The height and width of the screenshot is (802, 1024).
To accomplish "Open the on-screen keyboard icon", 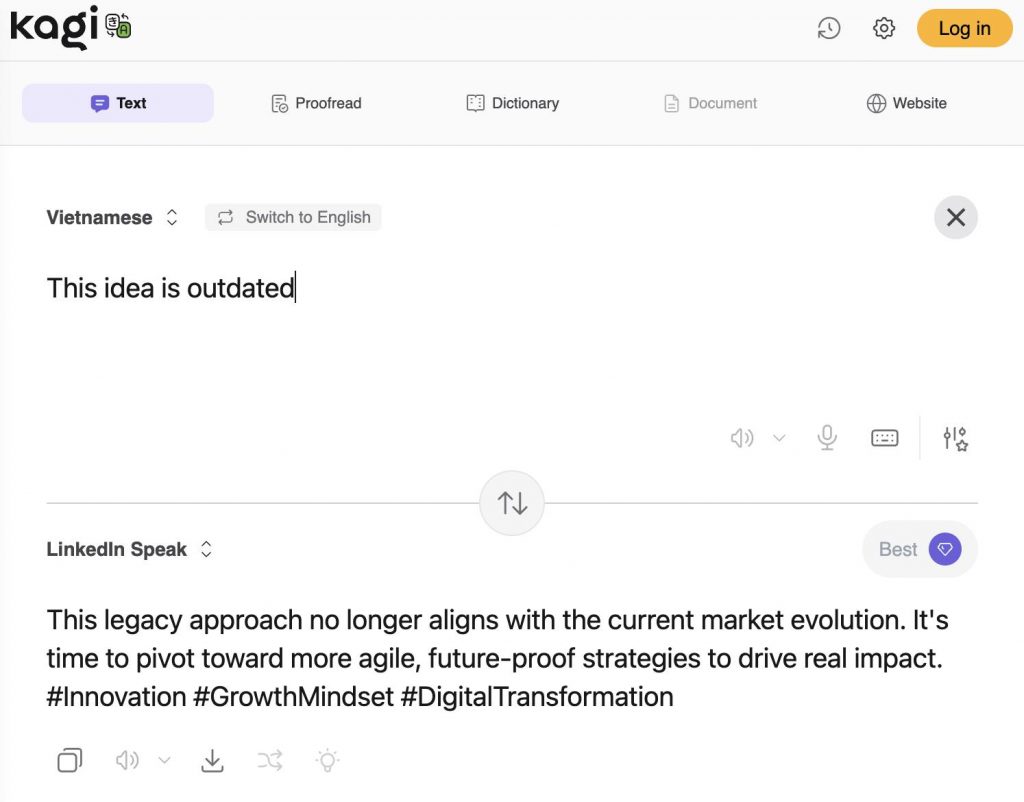I will [884, 438].
